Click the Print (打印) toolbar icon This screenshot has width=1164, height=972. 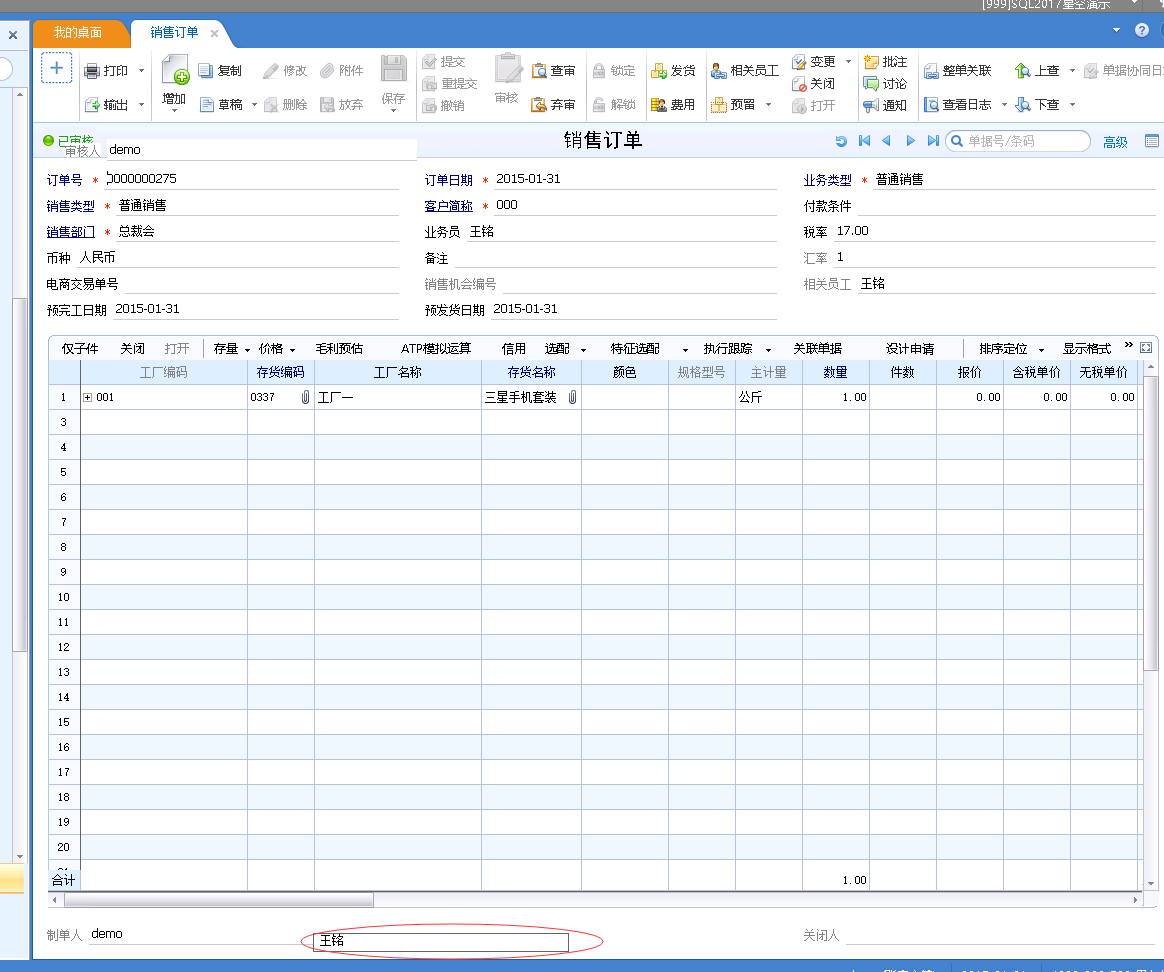pyautogui.click(x=92, y=71)
